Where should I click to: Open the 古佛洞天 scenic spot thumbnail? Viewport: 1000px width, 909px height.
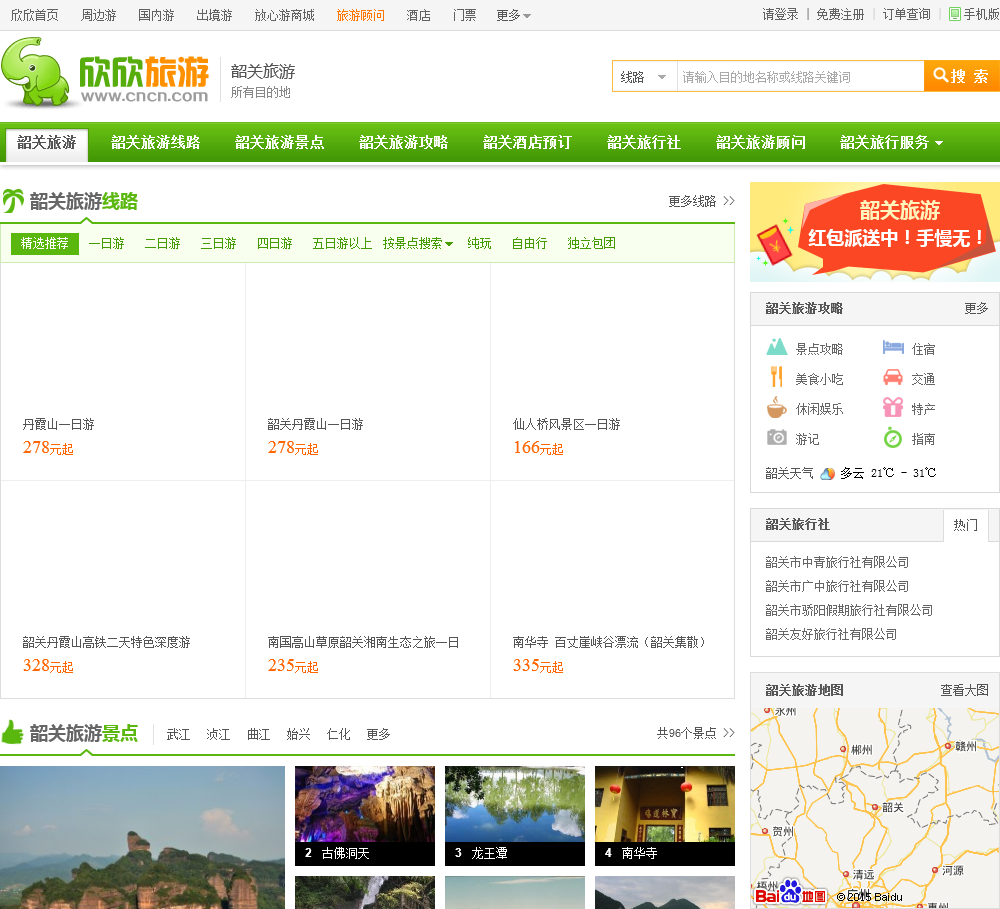coord(364,815)
